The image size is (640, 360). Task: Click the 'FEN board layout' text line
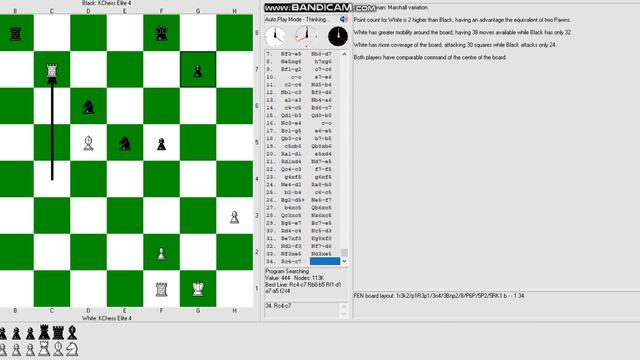(x=439, y=296)
